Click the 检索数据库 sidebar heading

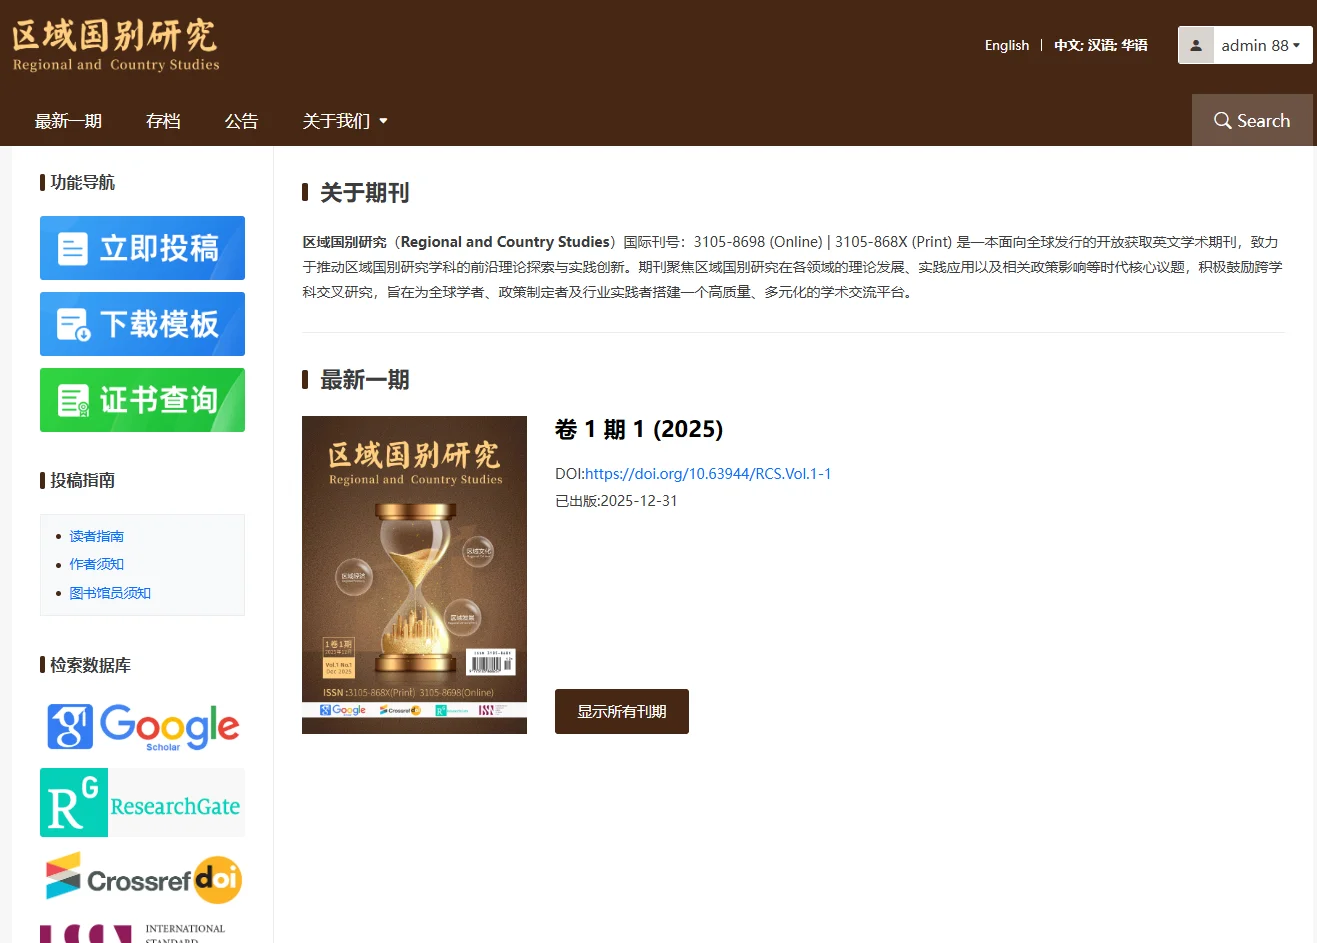coord(90,665)
